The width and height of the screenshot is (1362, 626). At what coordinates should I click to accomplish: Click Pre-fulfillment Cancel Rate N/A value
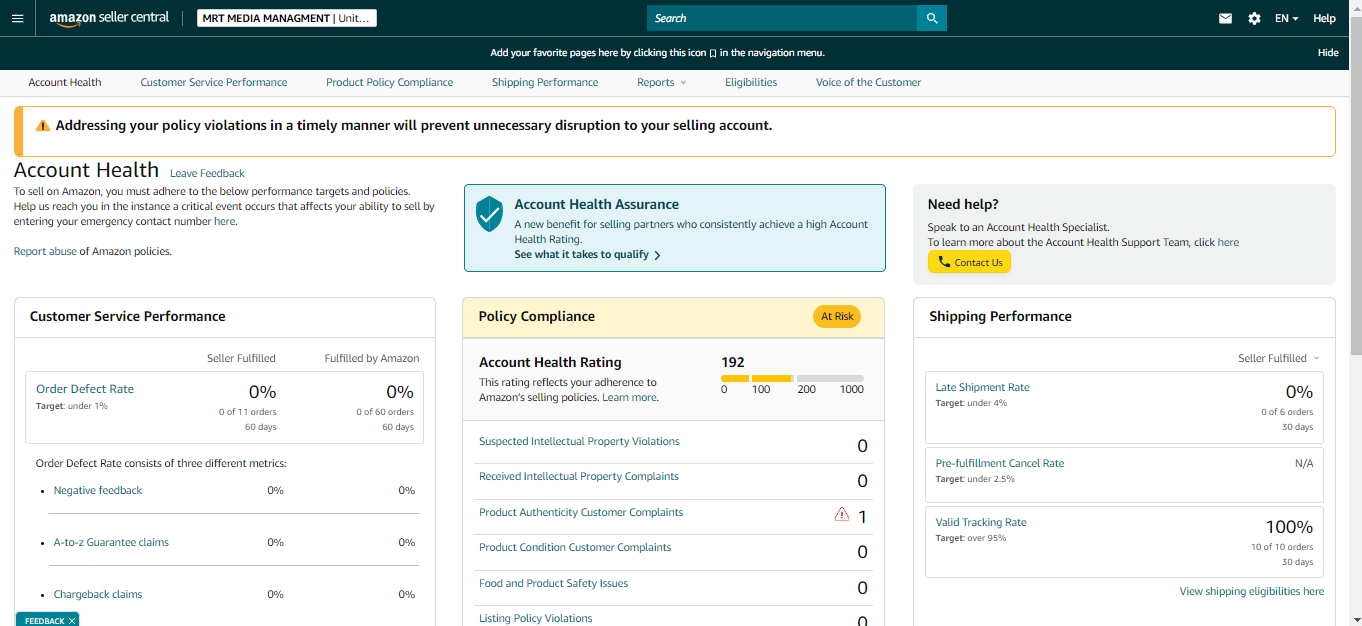pos(1304,463)
